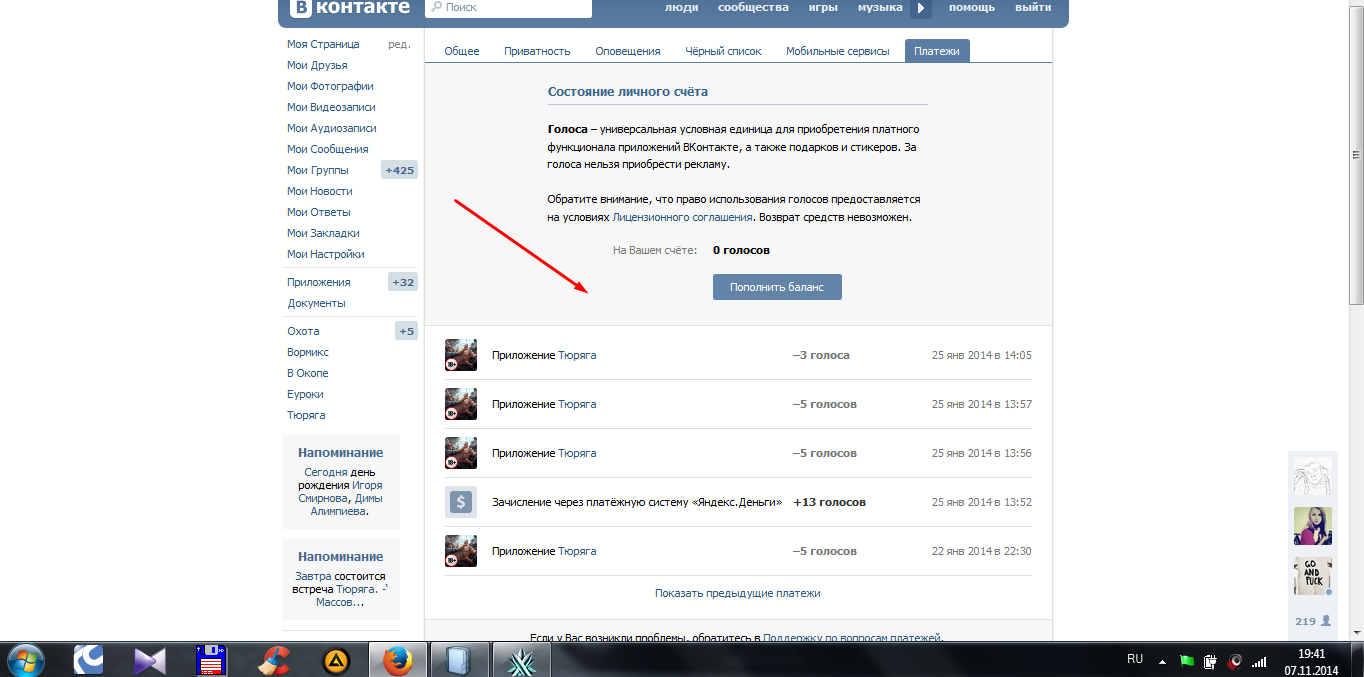
Task: Open музыка in top navigation
Action: (879, 8)
